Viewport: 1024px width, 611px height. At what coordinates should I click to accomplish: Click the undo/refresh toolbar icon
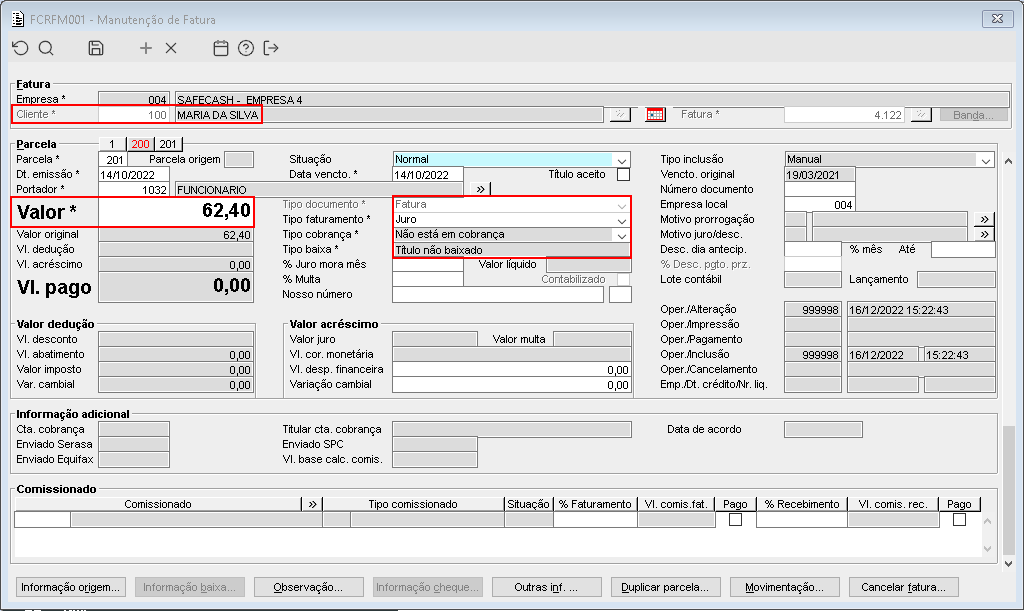pyautogui.click(x=20, y=48)
